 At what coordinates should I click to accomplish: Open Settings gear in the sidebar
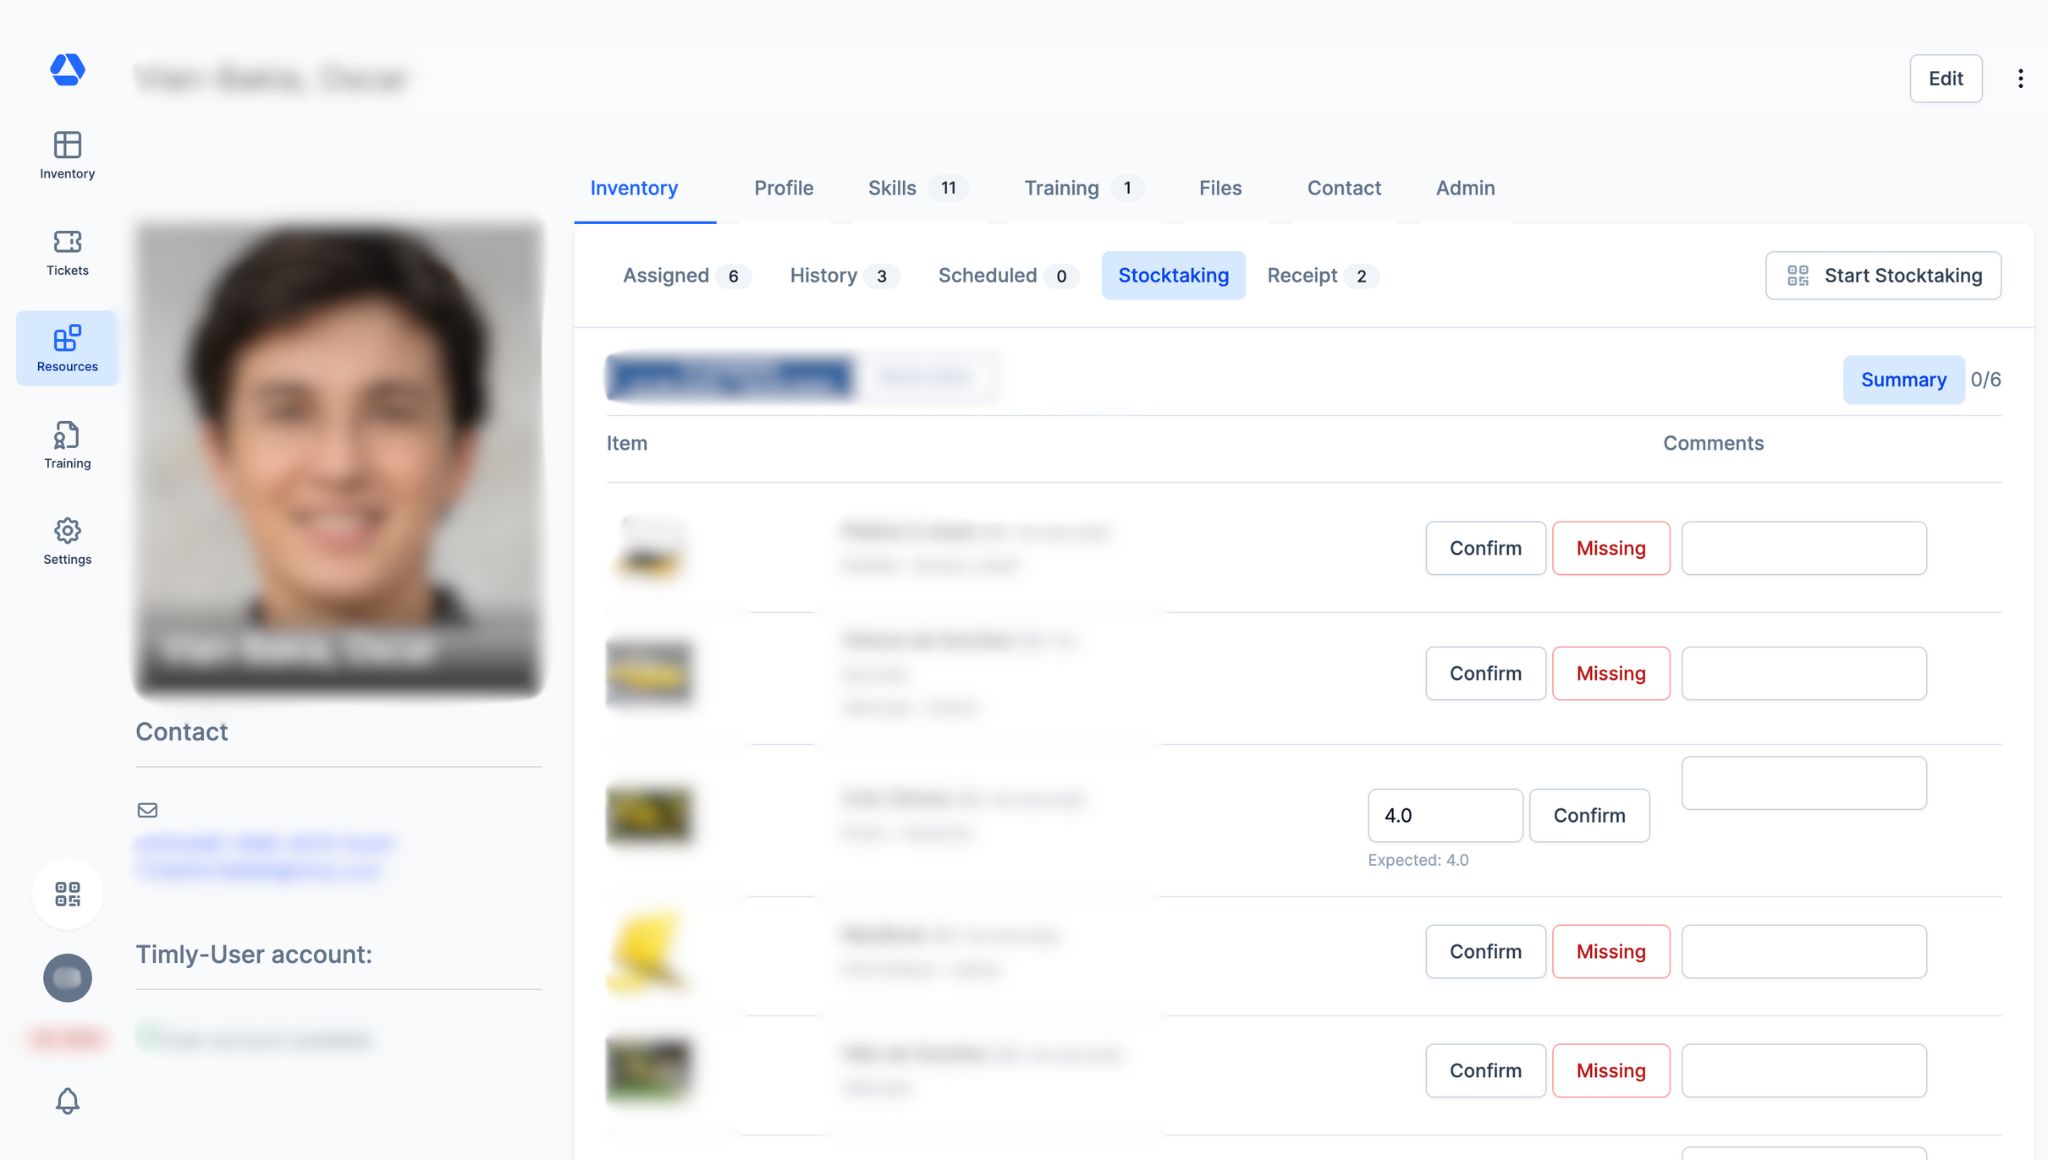click(67, 541)
